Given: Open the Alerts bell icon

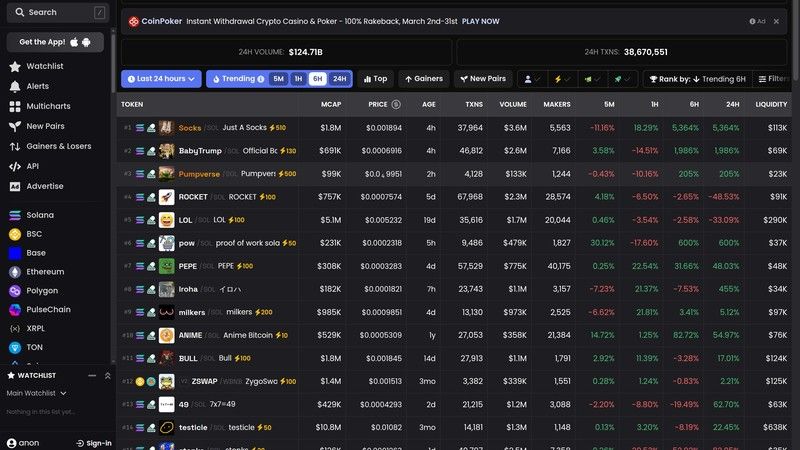Looking at the screenshot, I should [x=15, y=86].
